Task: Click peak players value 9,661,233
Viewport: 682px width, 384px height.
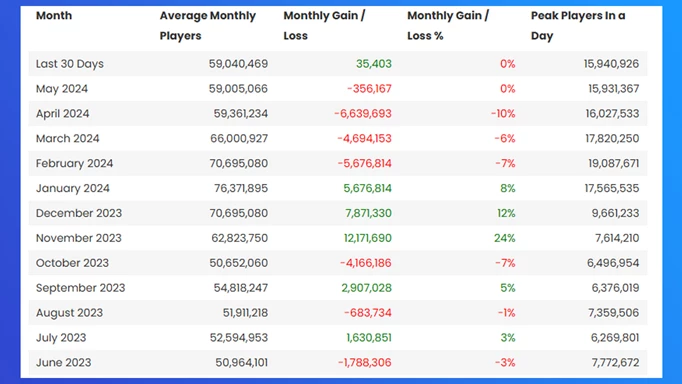Action: tap(615, 213)
